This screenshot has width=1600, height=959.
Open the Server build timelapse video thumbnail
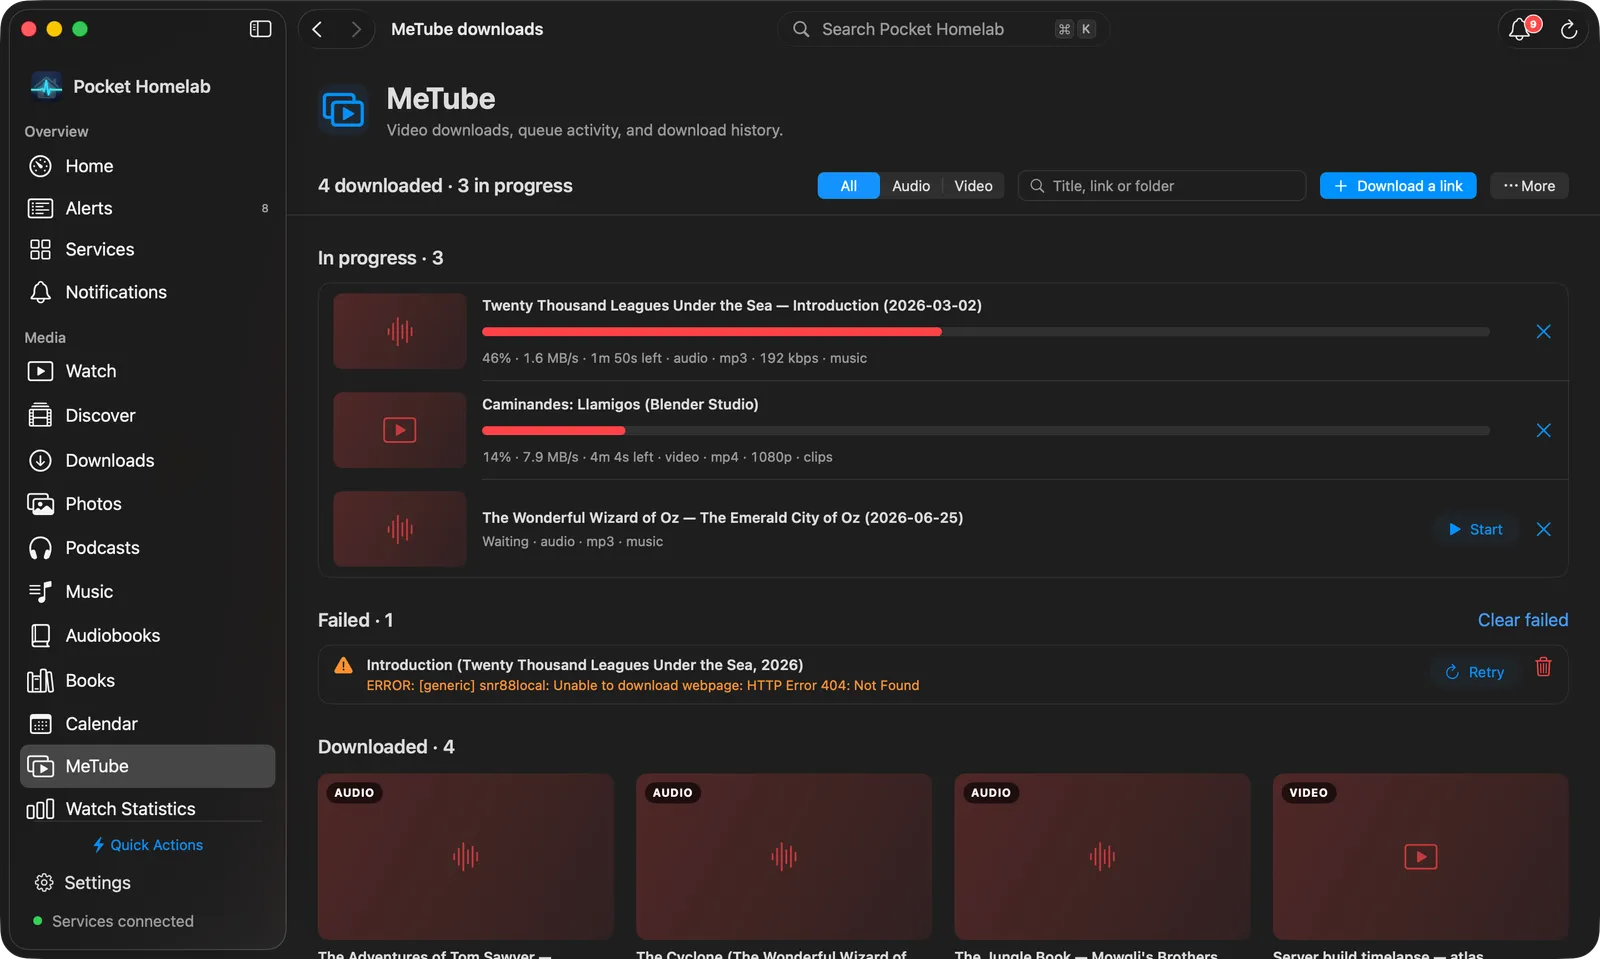tap(1420, 856)
